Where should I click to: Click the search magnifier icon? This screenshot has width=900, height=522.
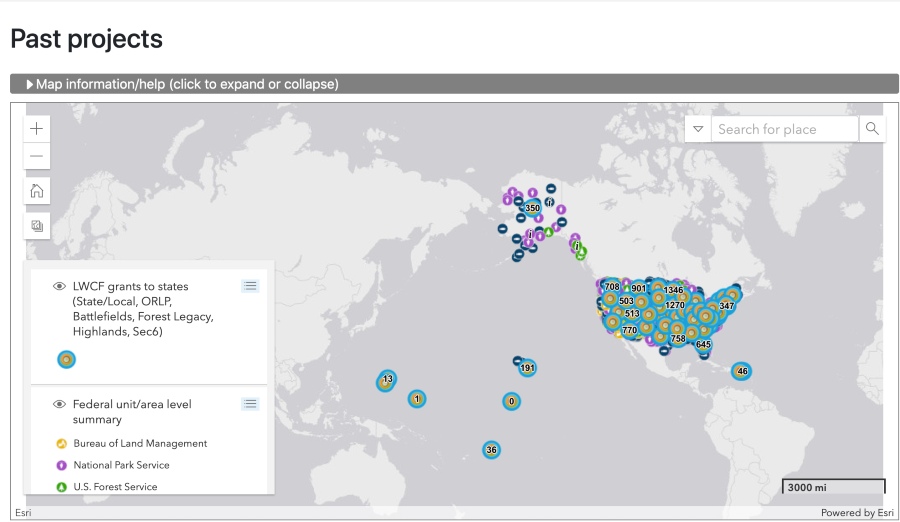(x=872, y=129)
